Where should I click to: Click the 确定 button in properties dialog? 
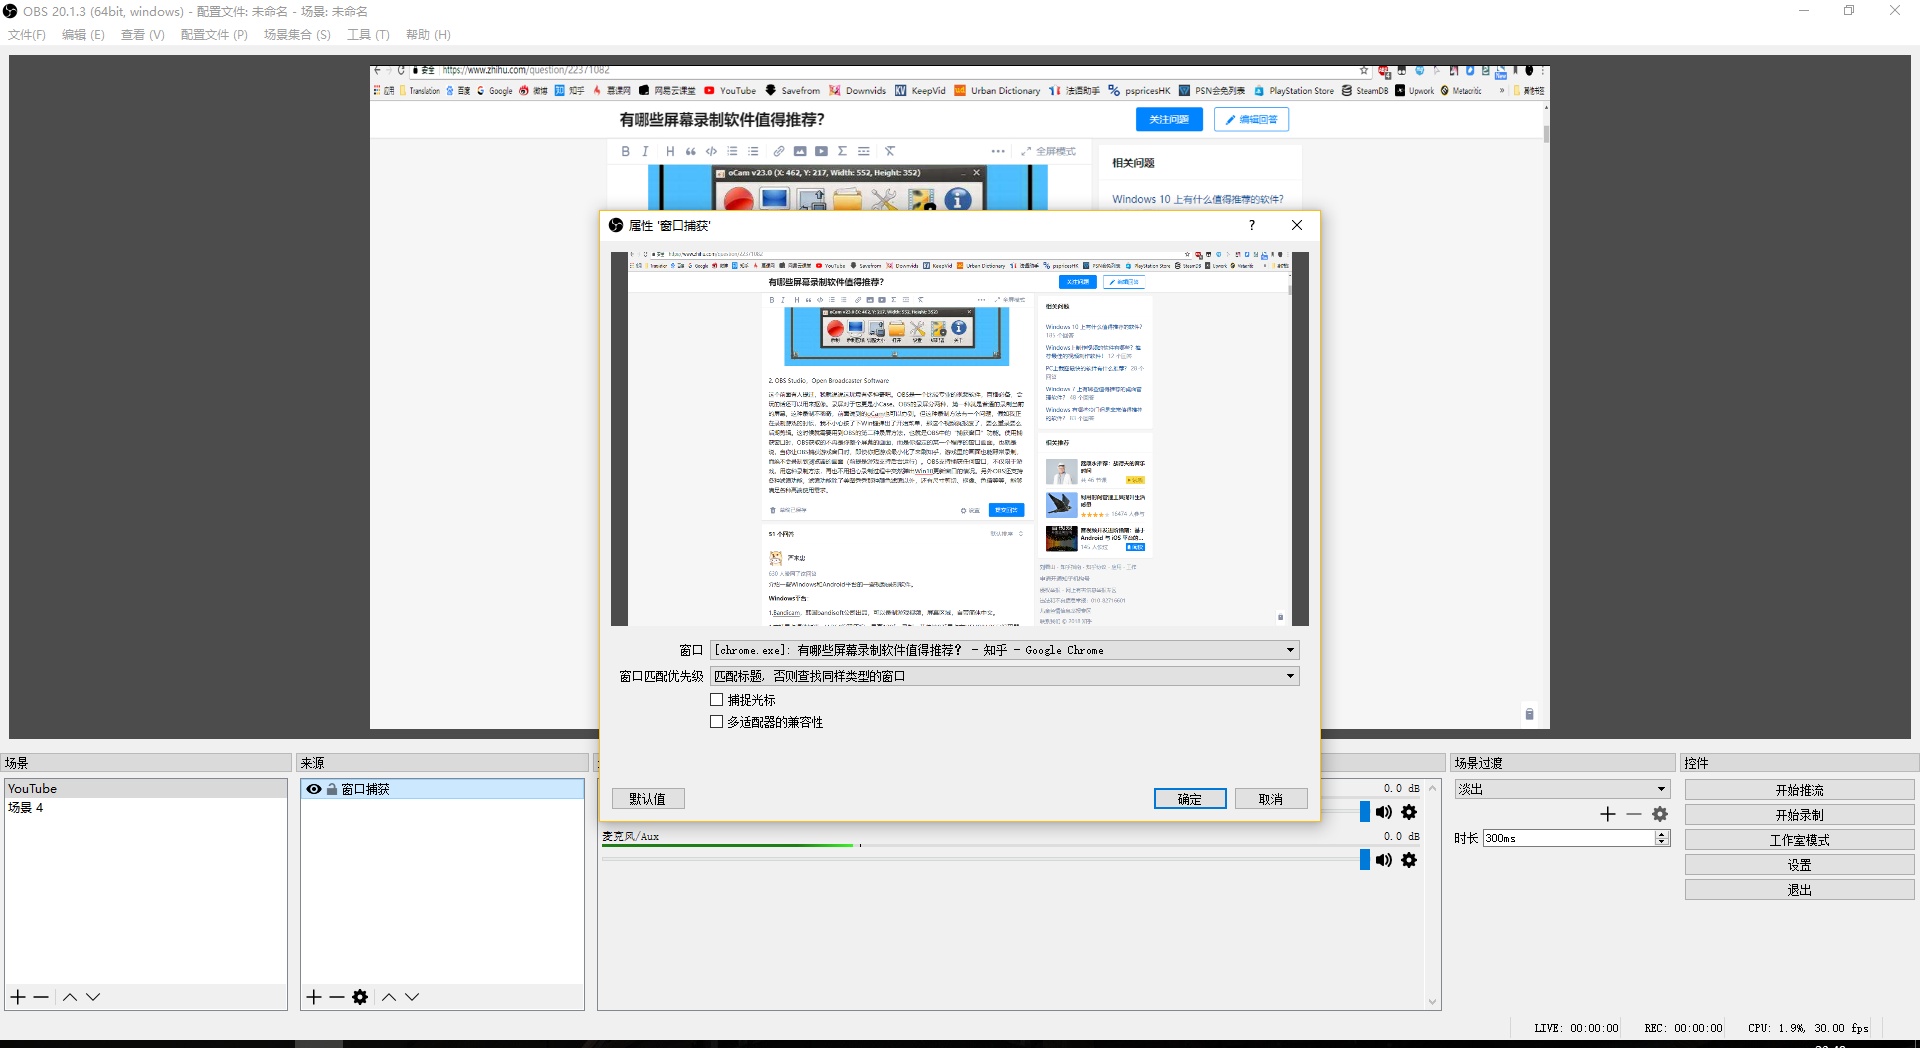click(1189, 799)
